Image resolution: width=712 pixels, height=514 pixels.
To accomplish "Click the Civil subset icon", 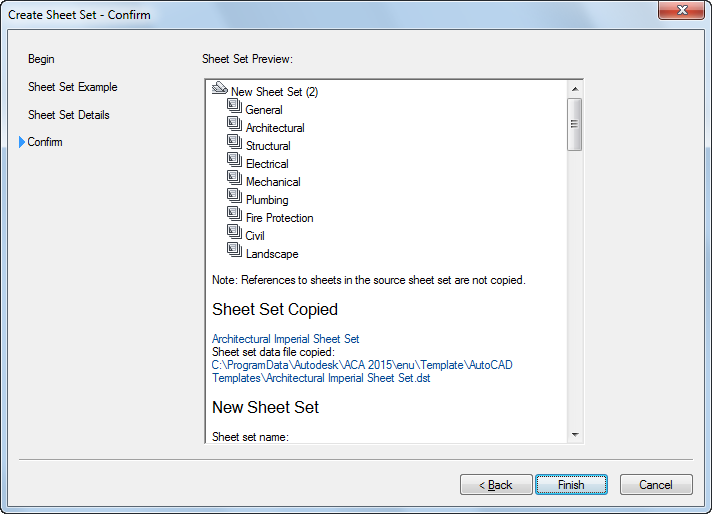I will [235, 234].
